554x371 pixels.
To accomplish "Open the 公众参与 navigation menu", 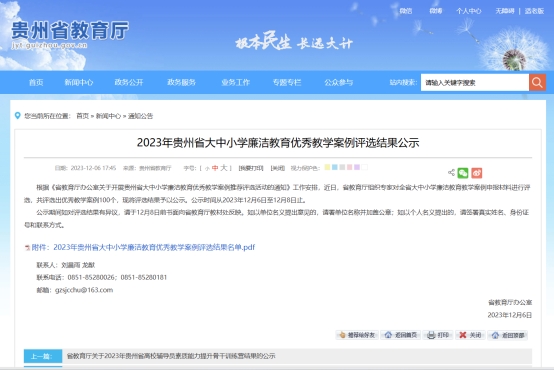I will click(338, 82).
